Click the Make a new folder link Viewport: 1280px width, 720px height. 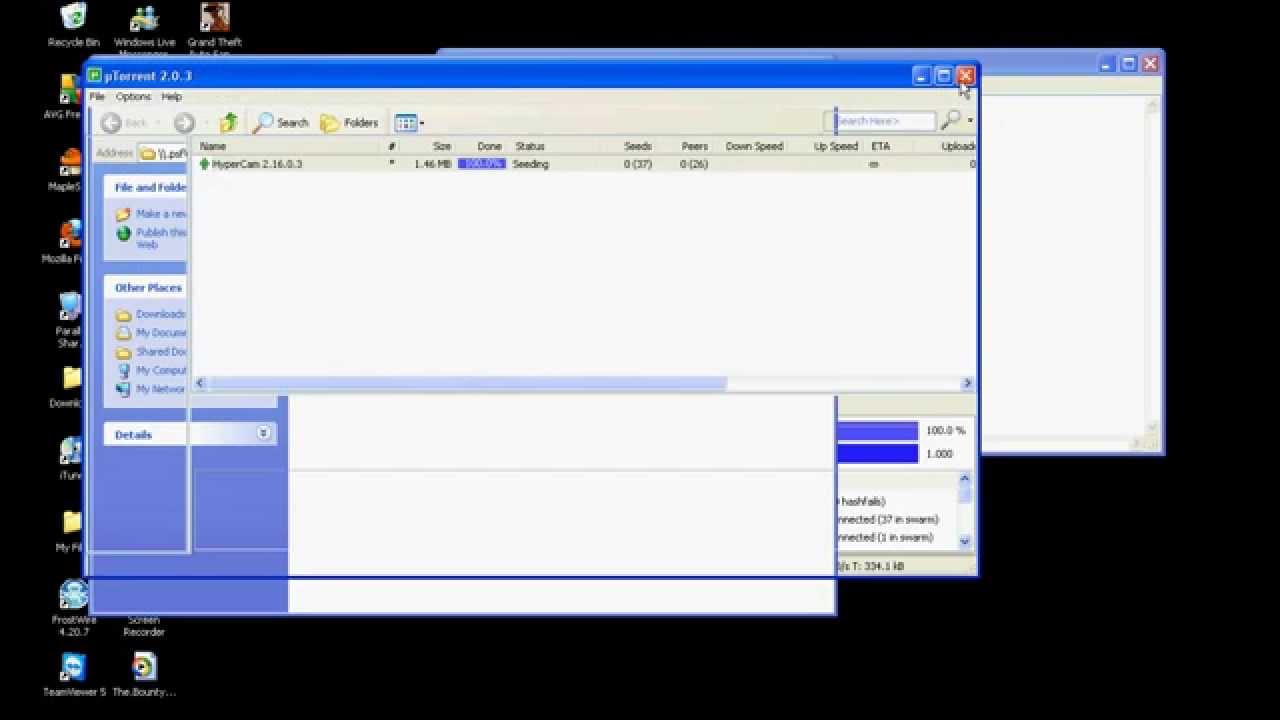pyautogui.click(x=151, y=214)
